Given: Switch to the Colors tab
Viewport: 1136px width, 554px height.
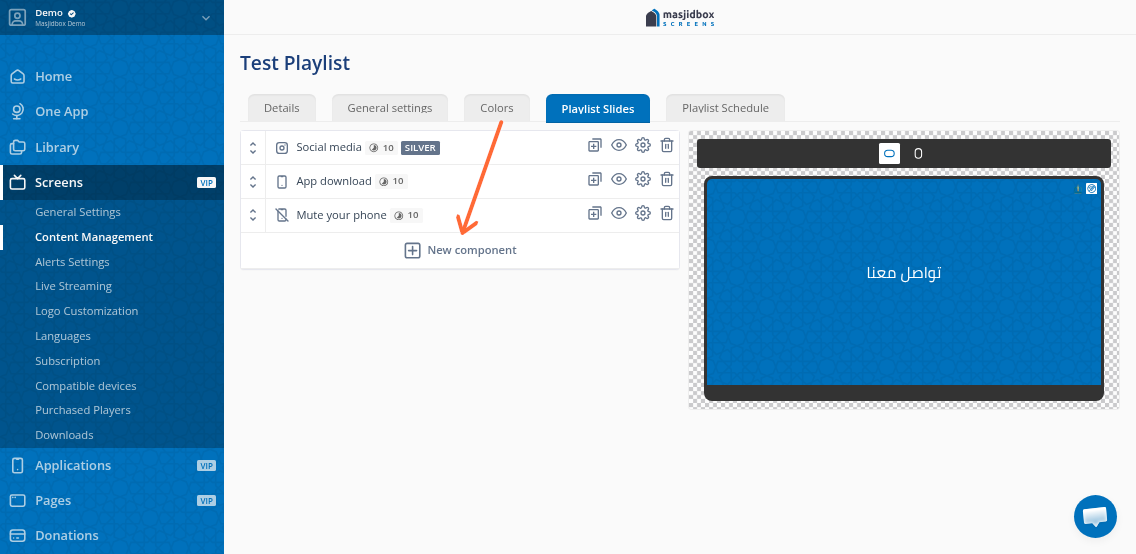Looking at the screenshot, I should [497, 108].
